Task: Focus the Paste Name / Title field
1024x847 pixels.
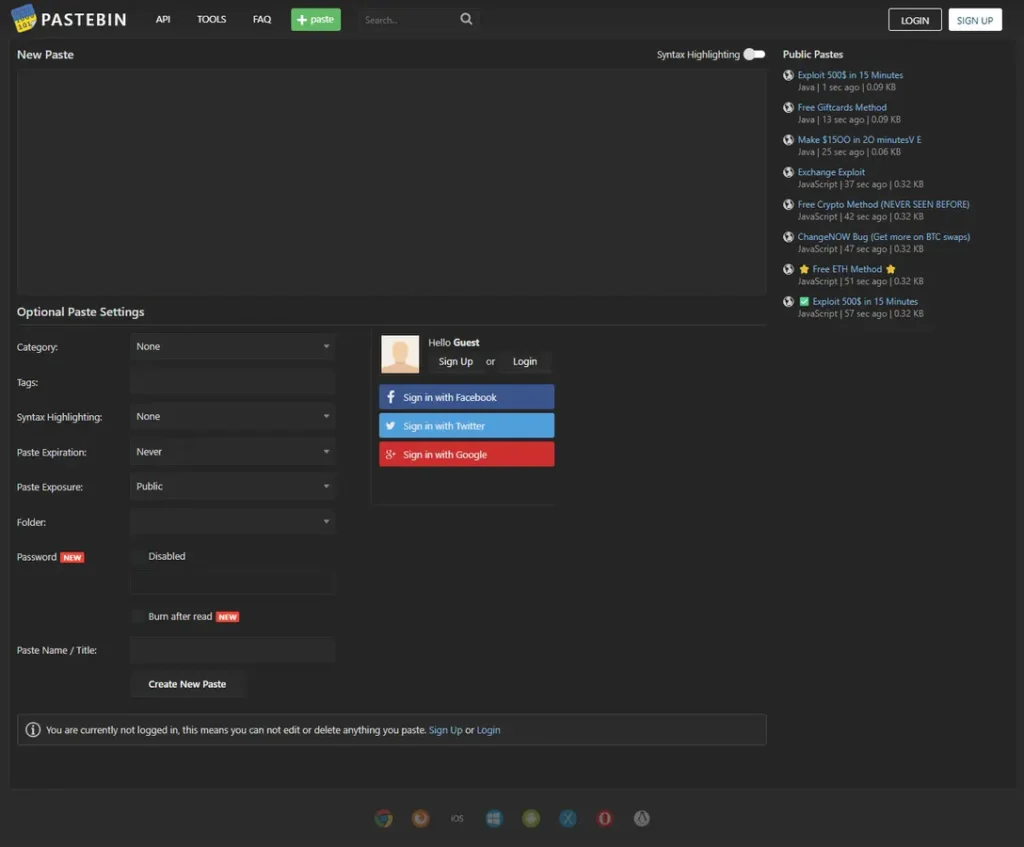Action: tap(232, 650)
